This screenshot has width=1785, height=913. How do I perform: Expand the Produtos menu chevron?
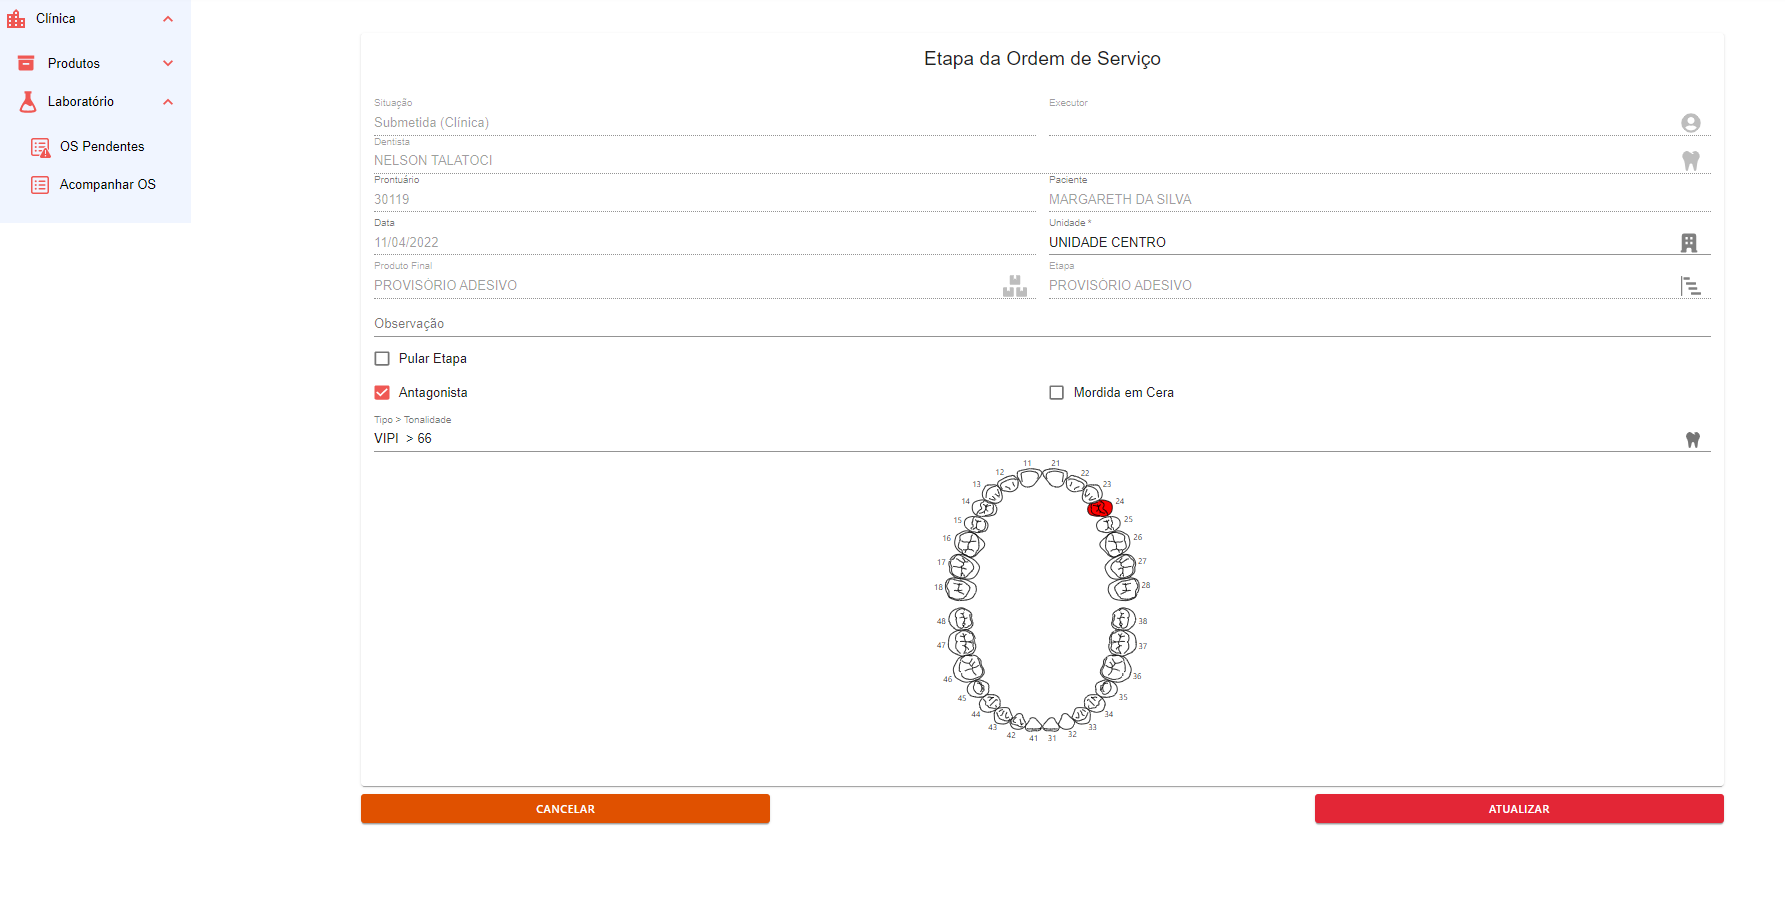click(168, 64)
